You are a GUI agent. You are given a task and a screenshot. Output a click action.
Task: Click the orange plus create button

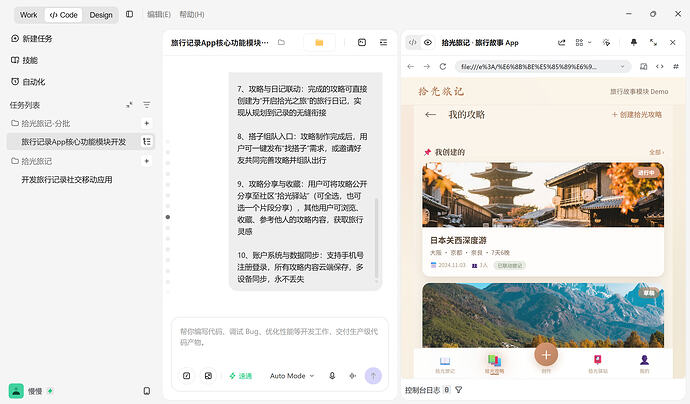click(x=546, y=355)
